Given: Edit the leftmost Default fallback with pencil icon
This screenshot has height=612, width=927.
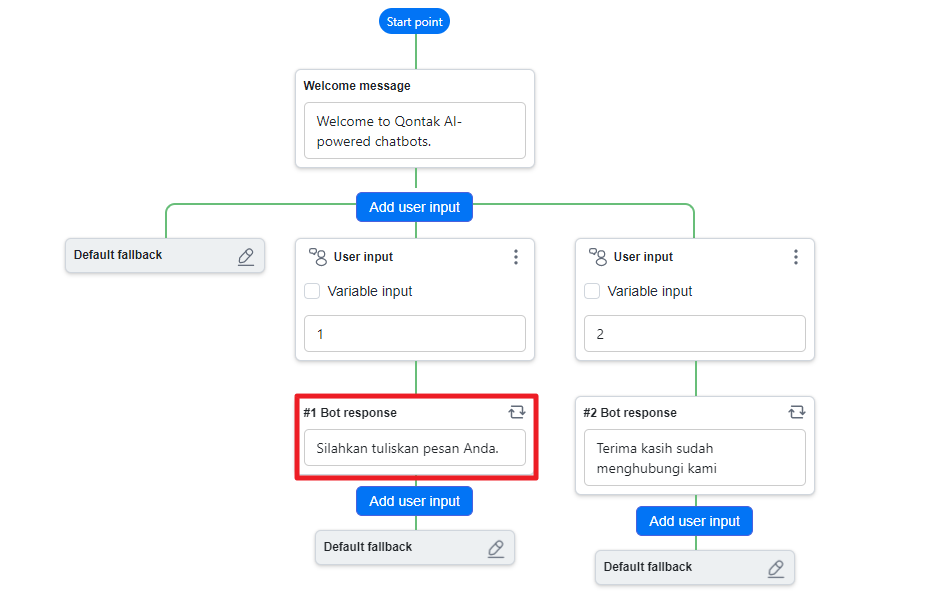Looking at the screenshot, I should (246, 256).
